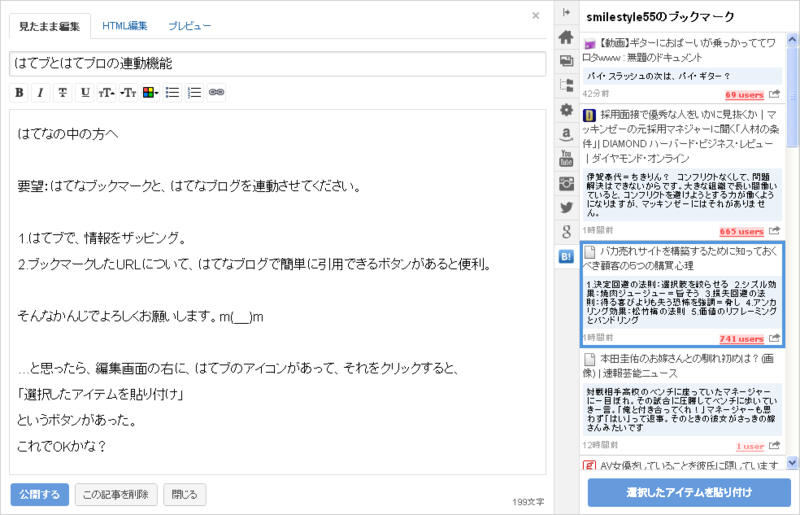Open the Twitter sidebar icon
Screen dimensions: 800x515
point(566,208)
